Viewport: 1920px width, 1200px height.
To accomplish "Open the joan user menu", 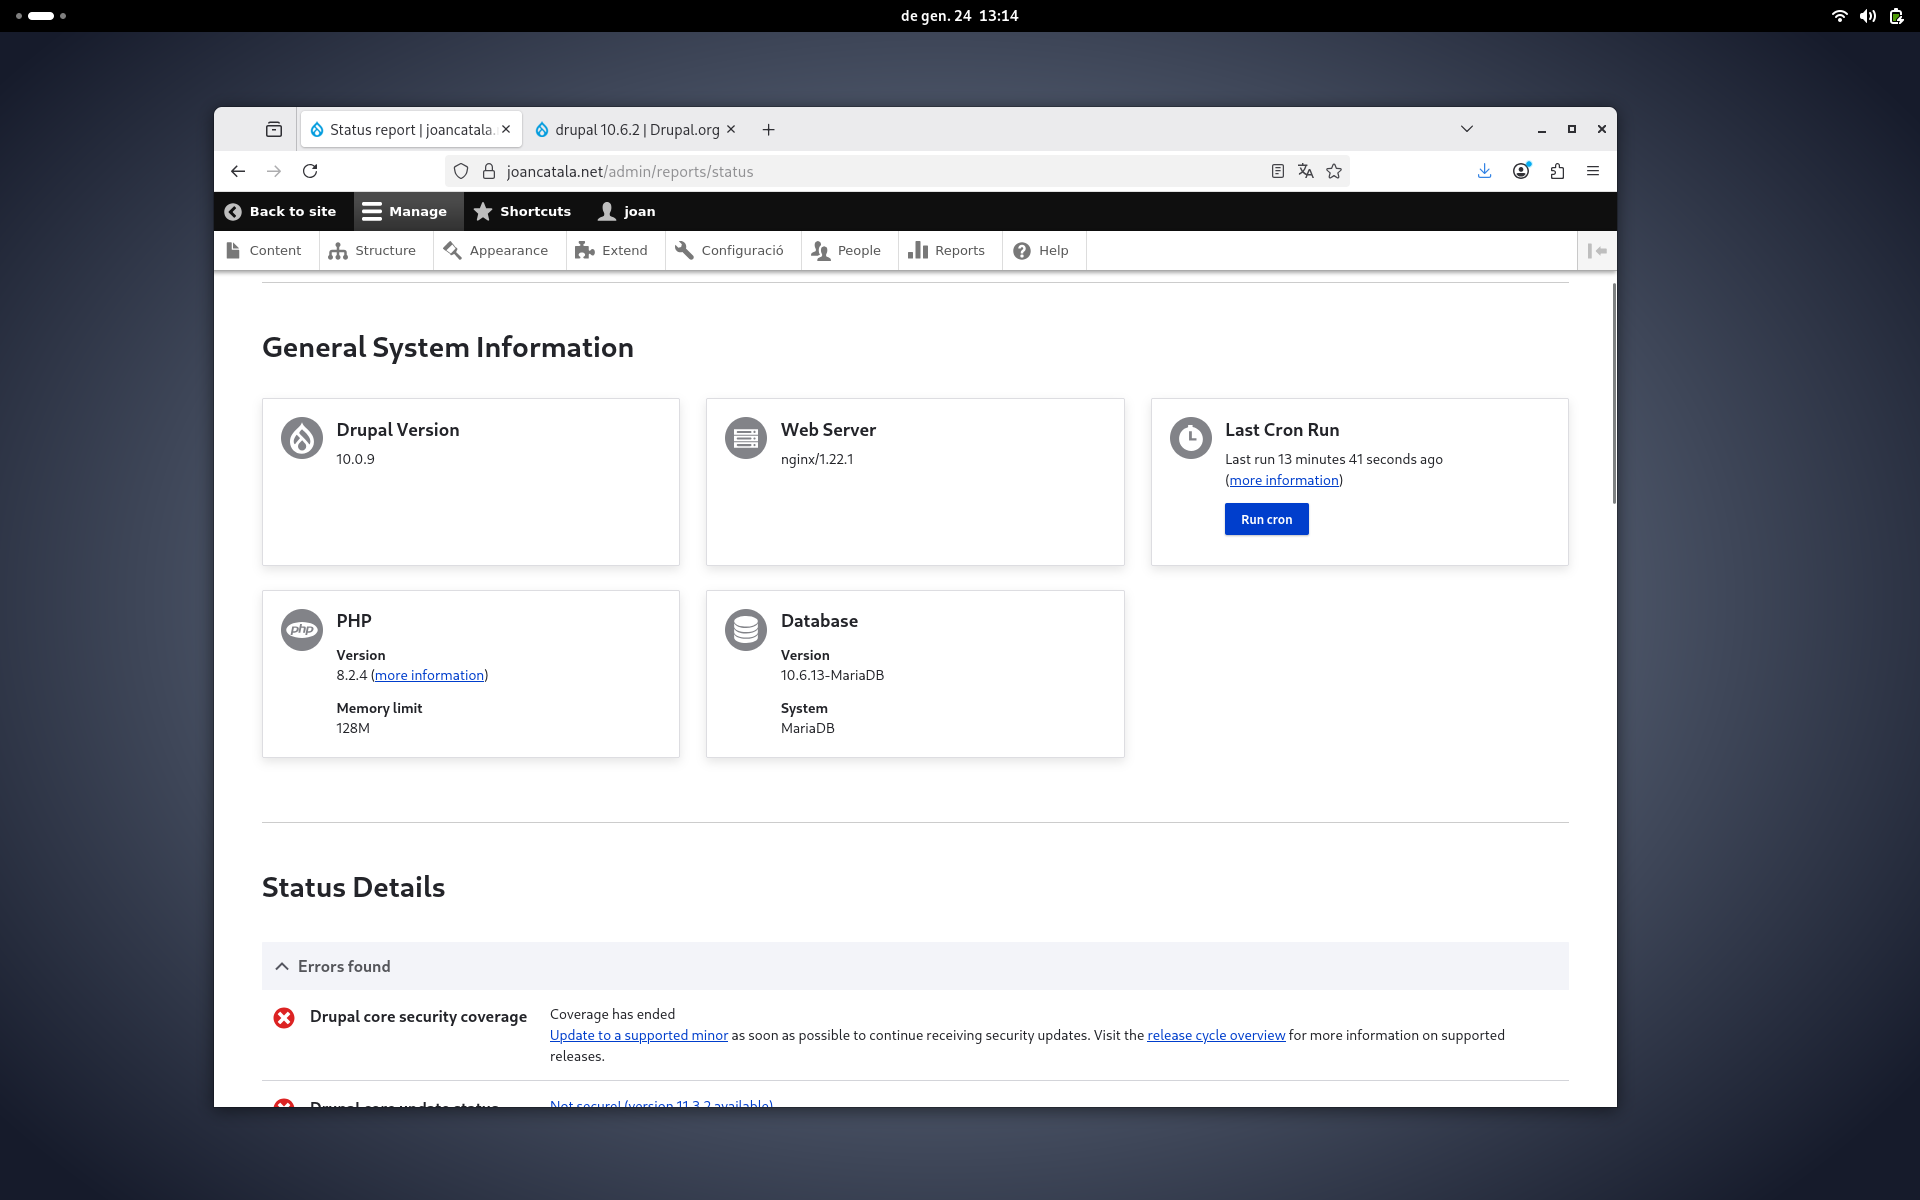I will [x=627, y=211].
